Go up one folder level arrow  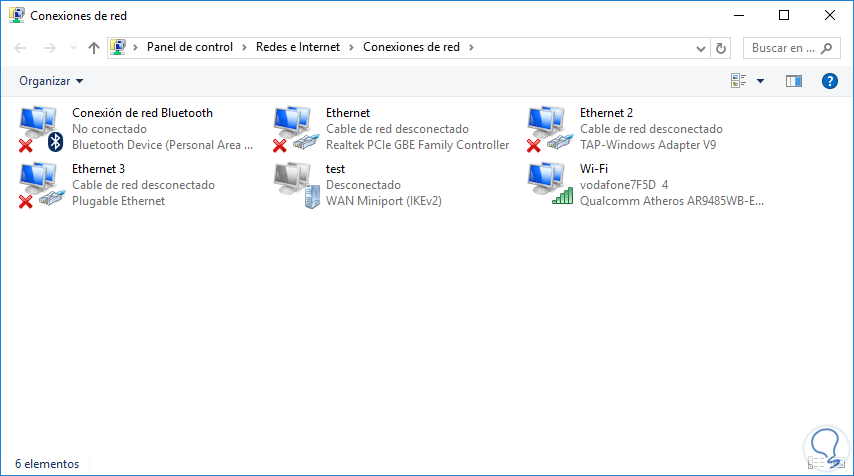click(94, 48)
